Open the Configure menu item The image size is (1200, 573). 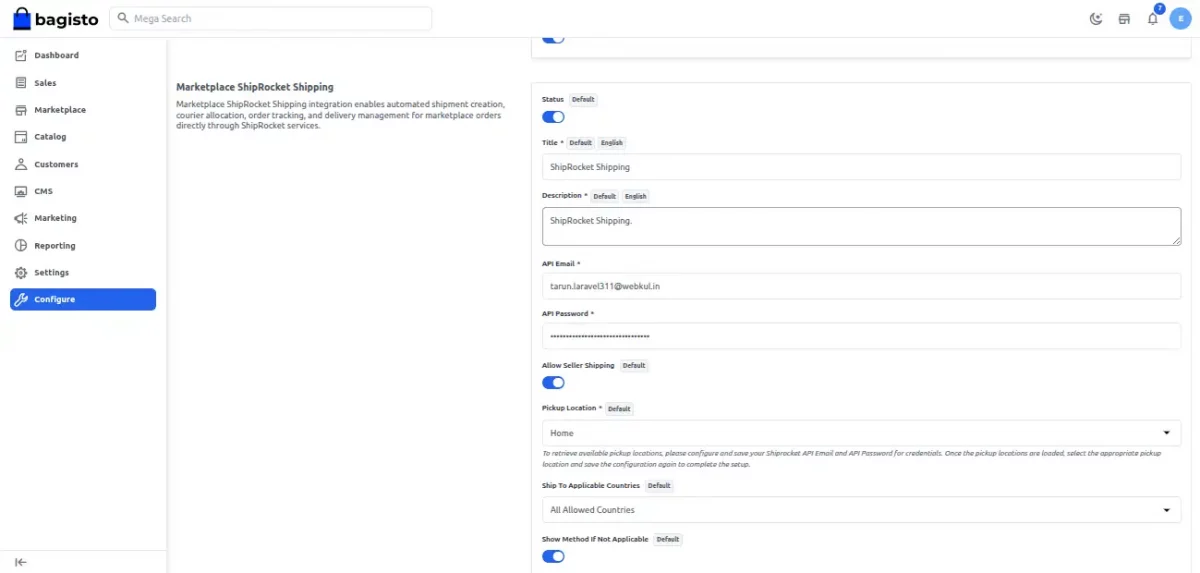pyautogui.click(x=83, y=299)
